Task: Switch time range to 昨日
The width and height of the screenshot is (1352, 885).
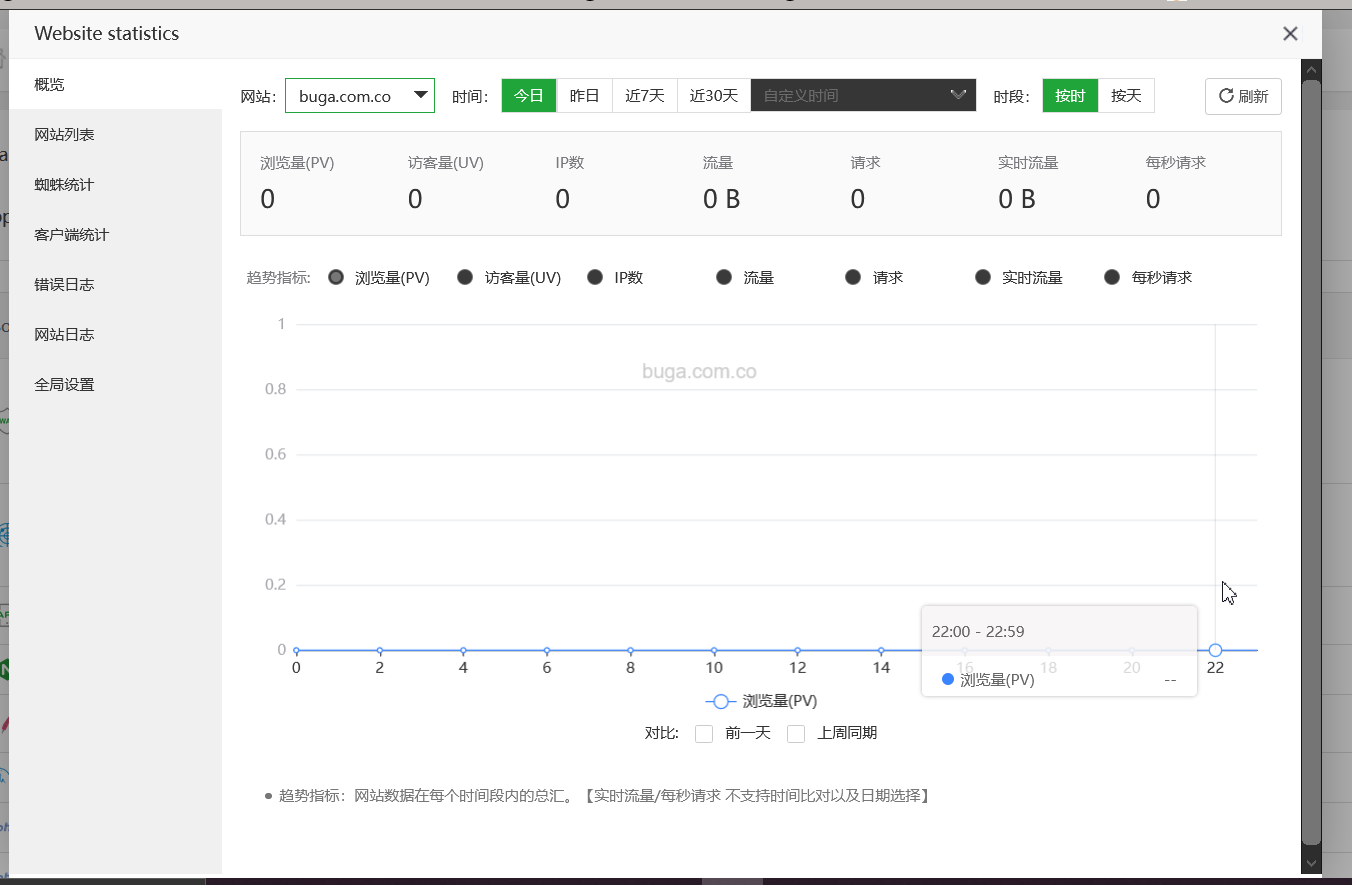Action: (x=584, y=96)
